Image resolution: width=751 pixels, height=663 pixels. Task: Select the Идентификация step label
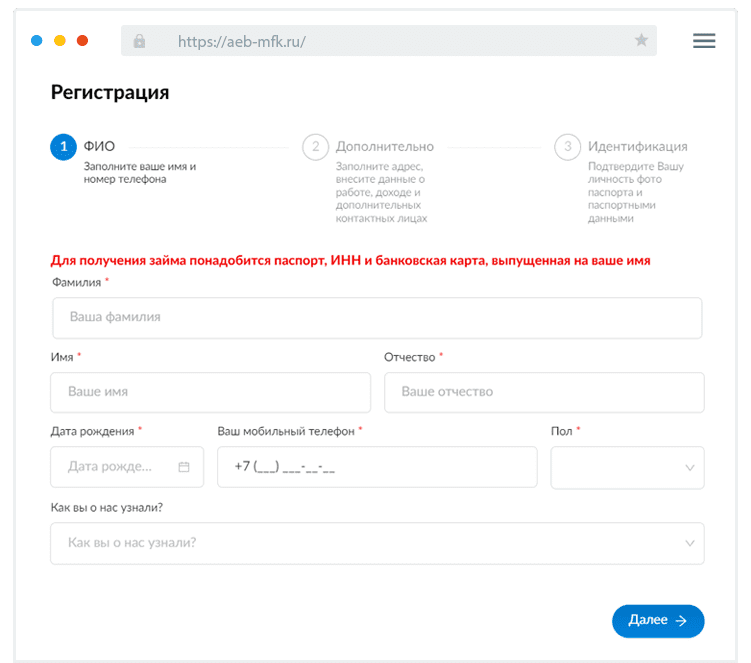[x=637, y=147]
